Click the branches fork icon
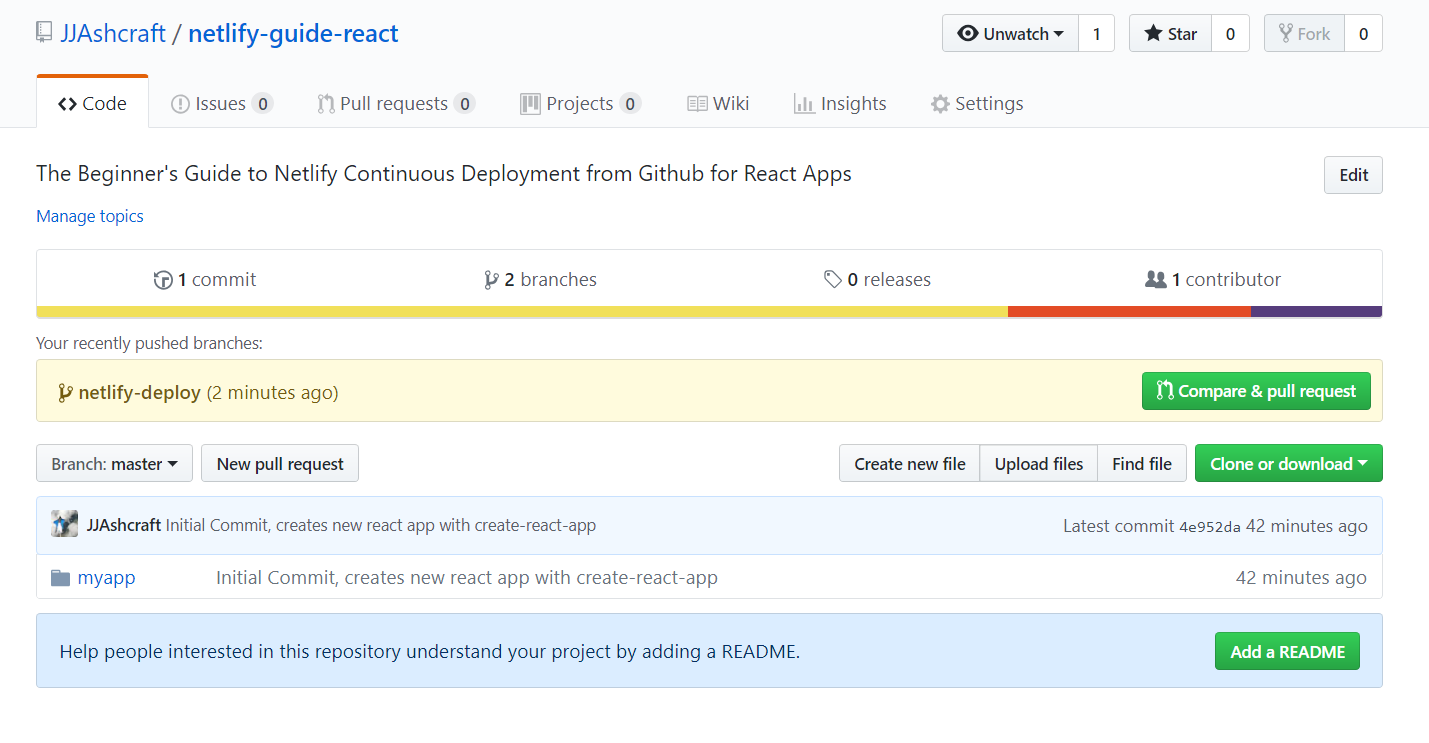 click(x=491, y=280)
